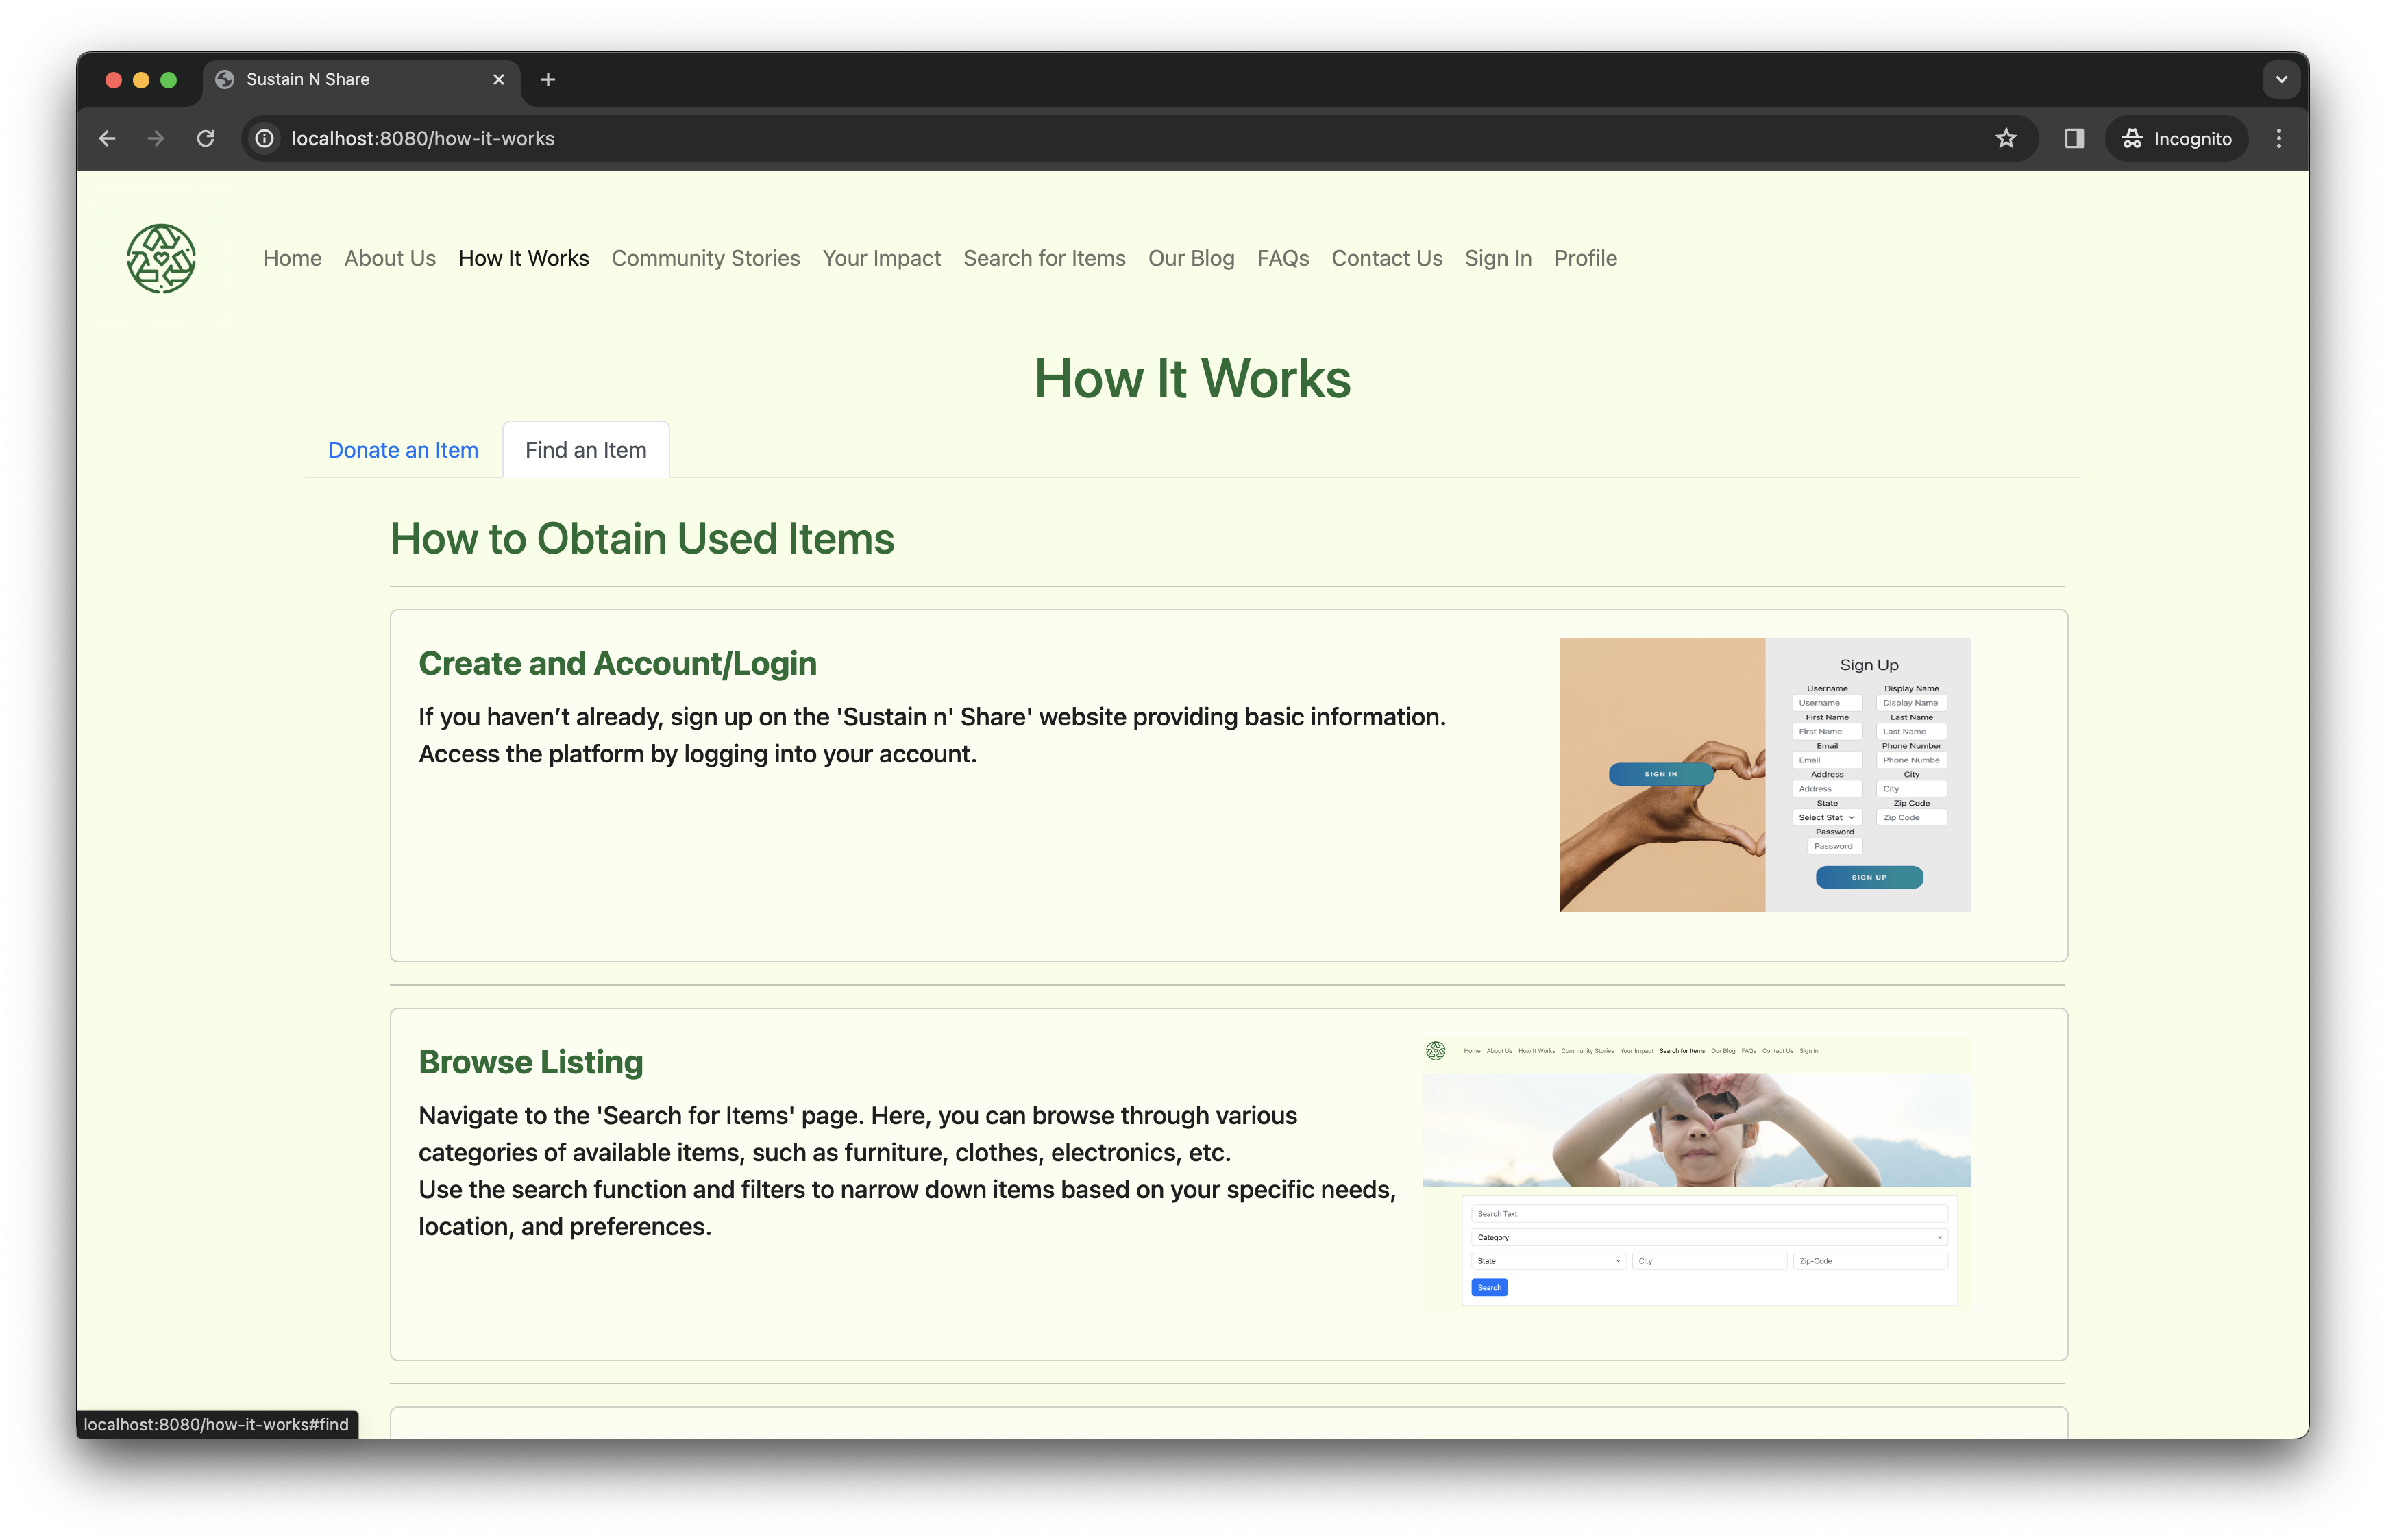Expand the tab search chevron dropdown

click(x=2281, y=80)
